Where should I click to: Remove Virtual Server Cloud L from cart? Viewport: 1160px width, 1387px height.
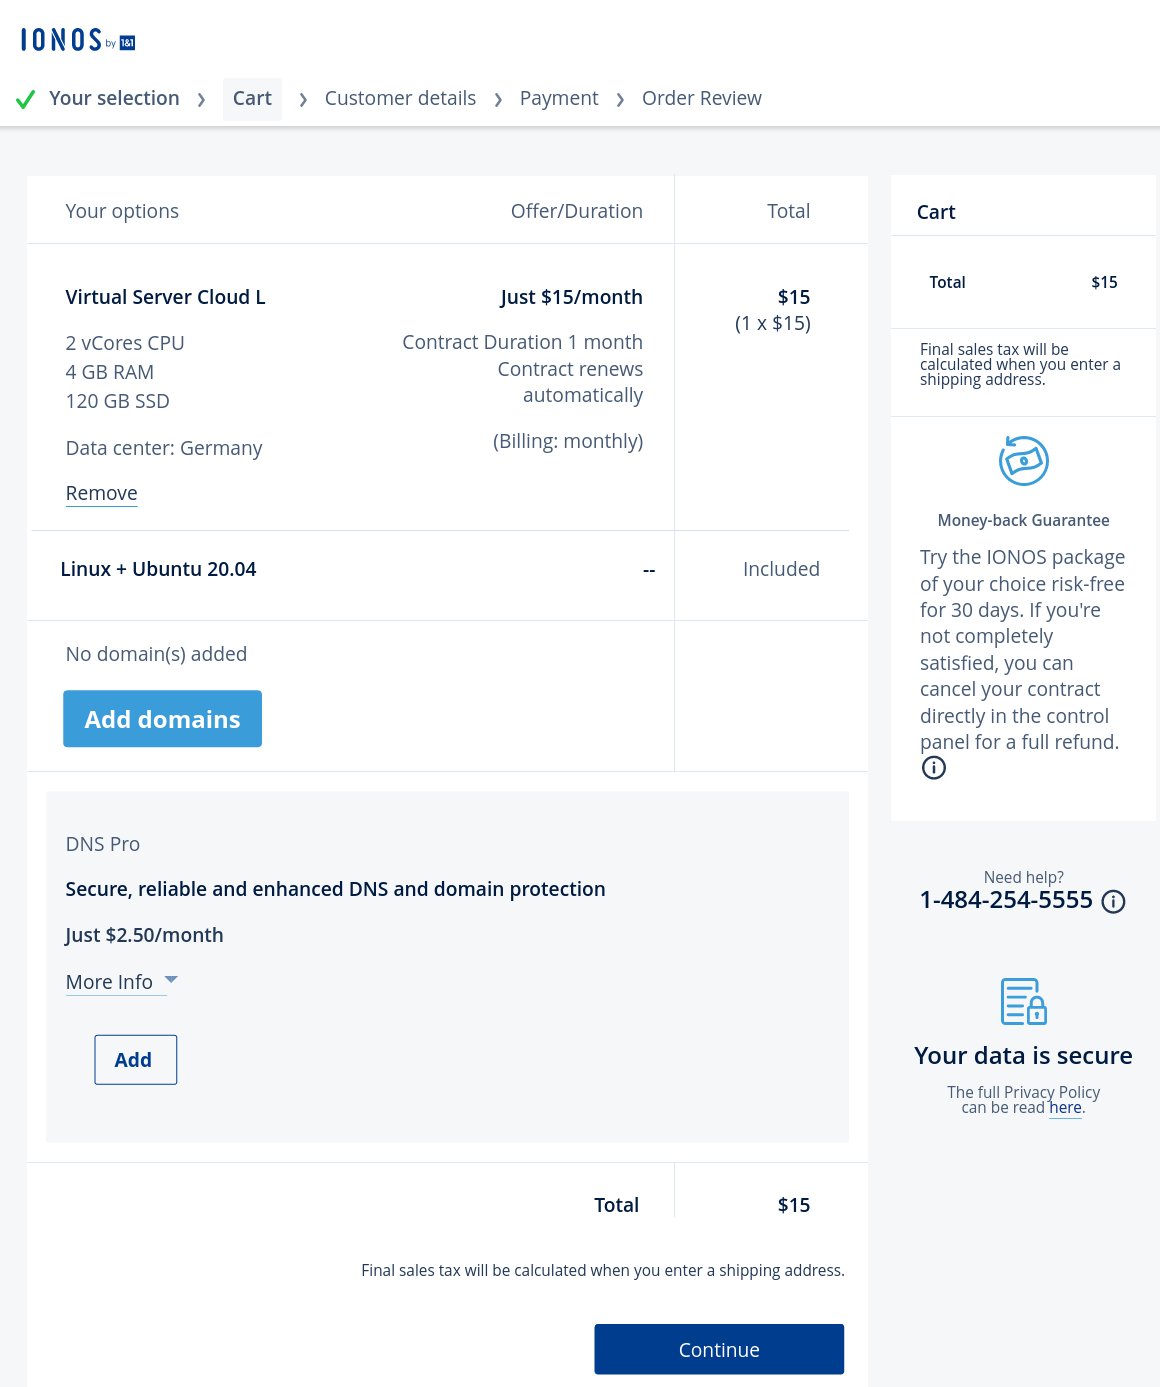101,493
